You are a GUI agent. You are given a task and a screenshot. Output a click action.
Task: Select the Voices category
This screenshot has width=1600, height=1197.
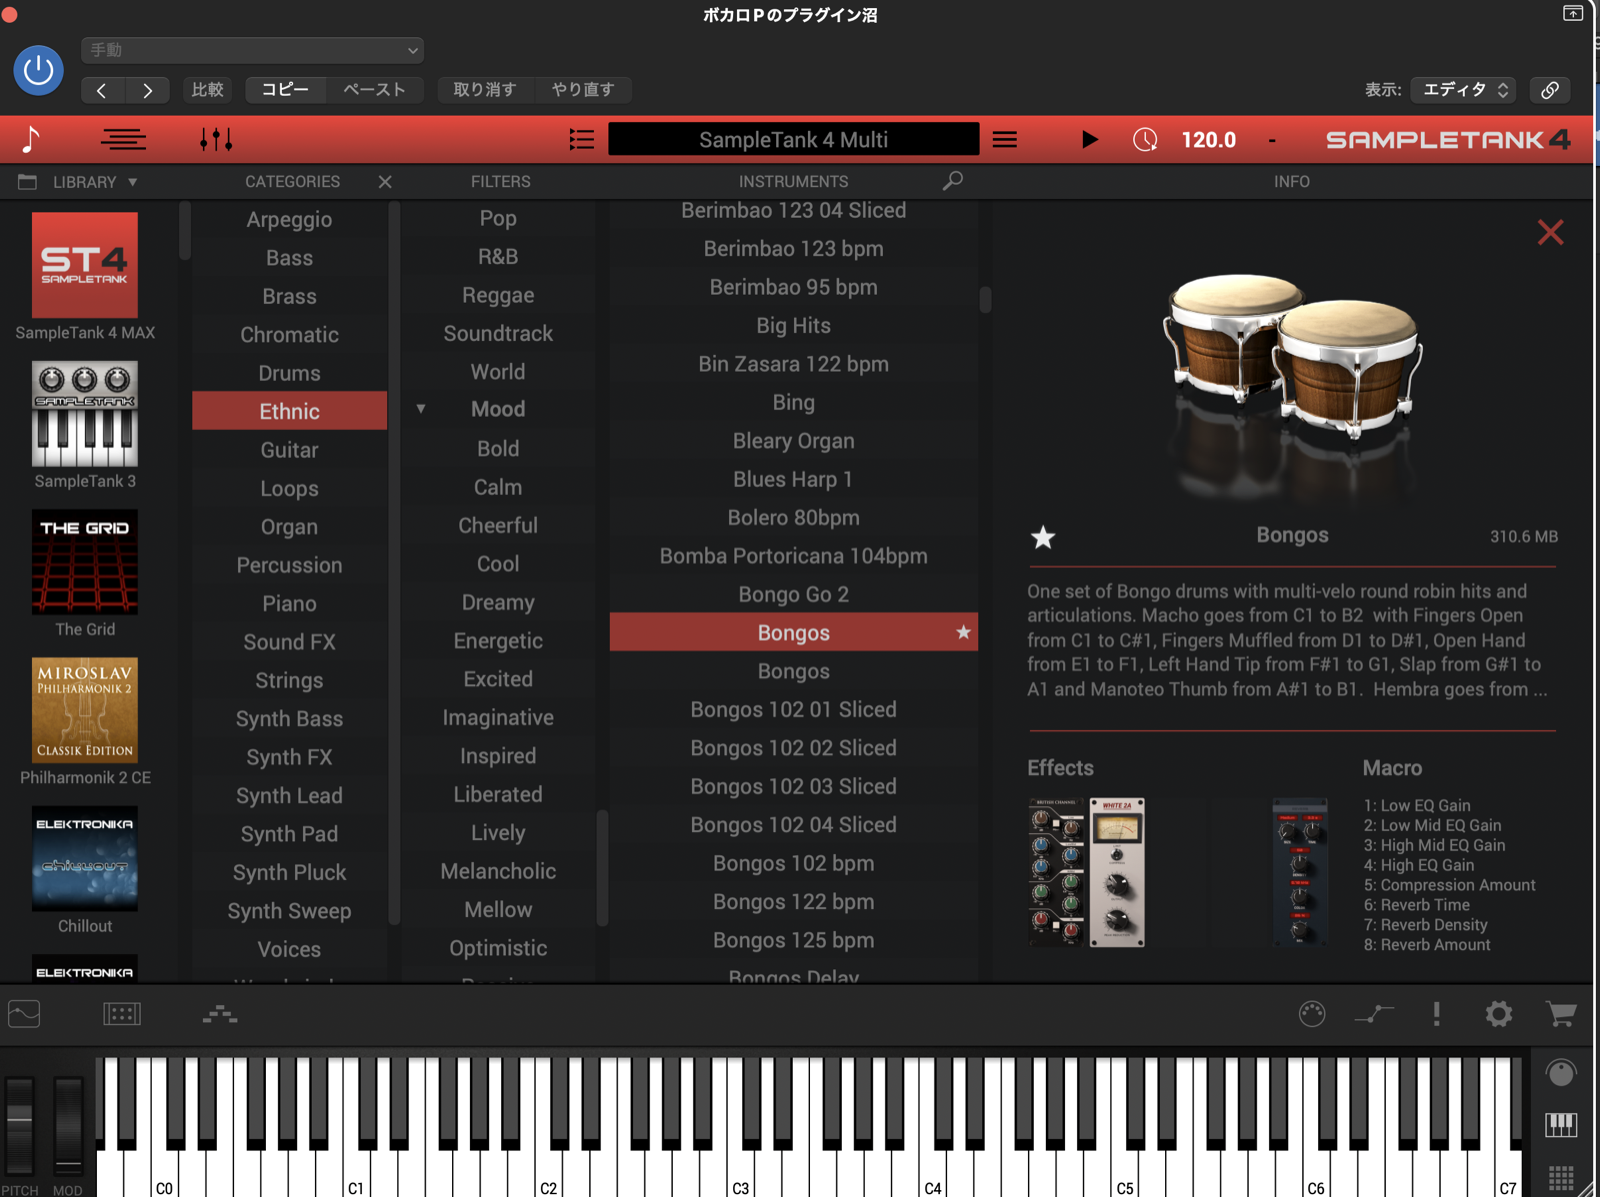pyautogui.click(x=289, y=949)
